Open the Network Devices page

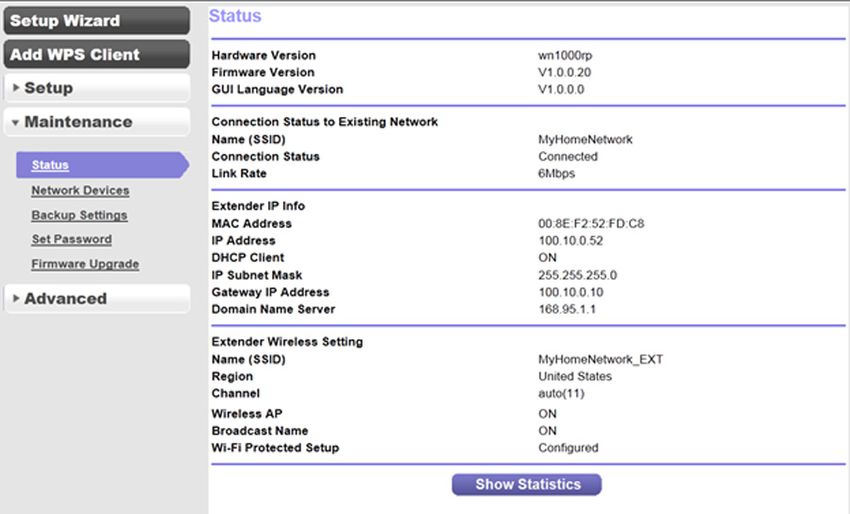coord(80,190)
